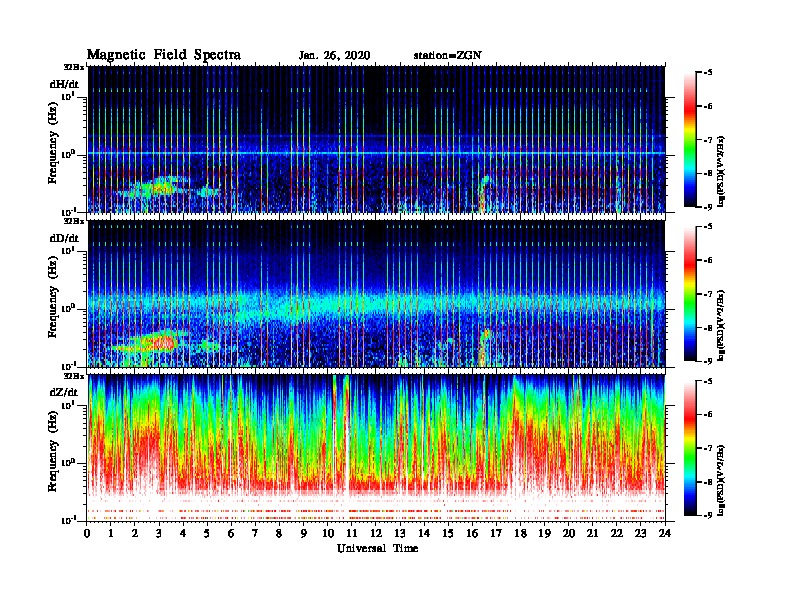Screen dimensions: 792x612
Task: Click hour 20 tick label on time axis
Action: tap(568, 534)
